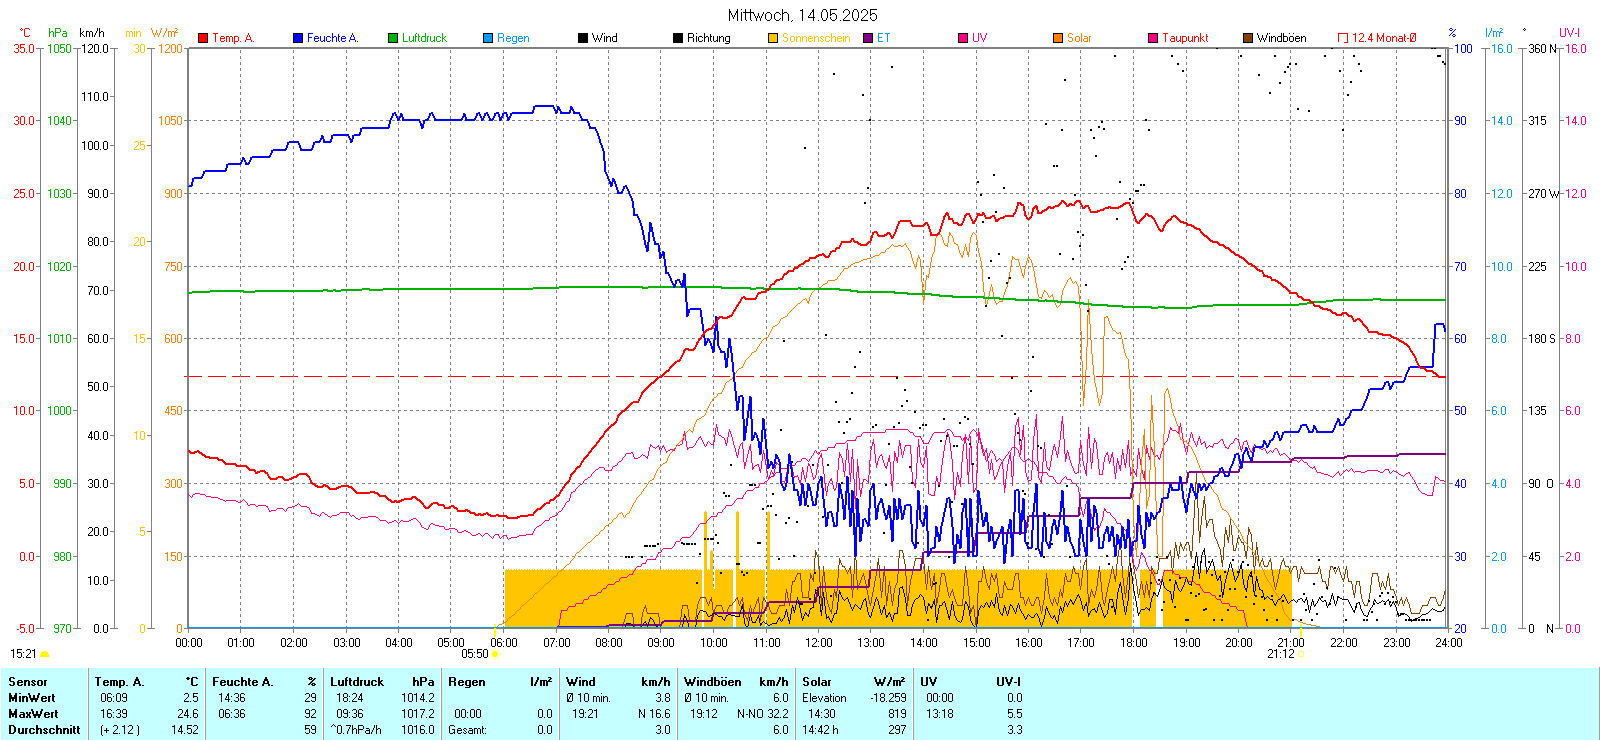This screenshot has width=1600, height=740.
Task: Click the Luftdruck header in statistics table
Action: [x=357, y=682]
